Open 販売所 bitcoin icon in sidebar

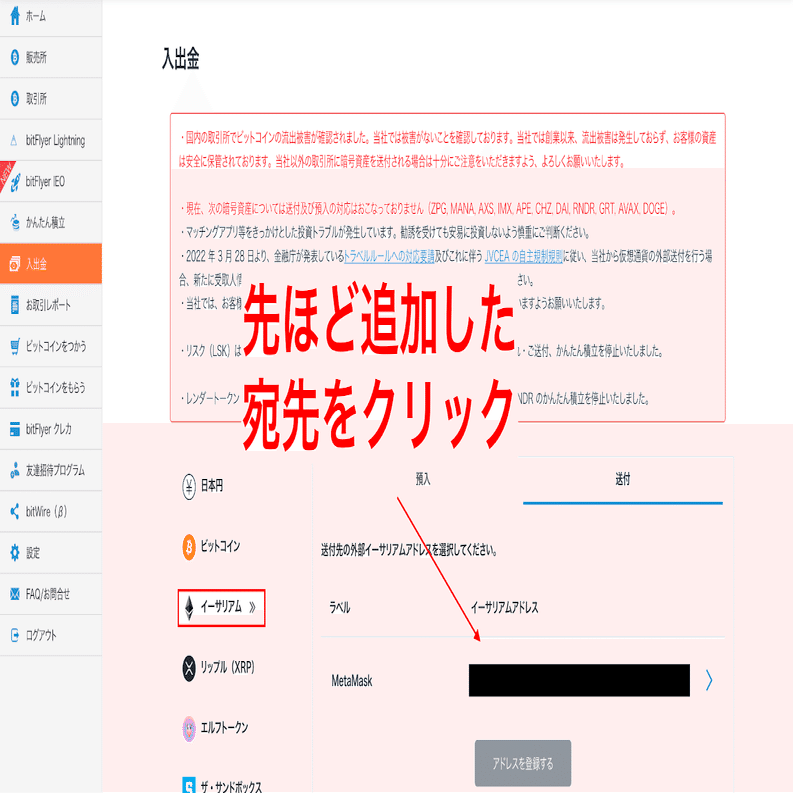click(15, 57)
